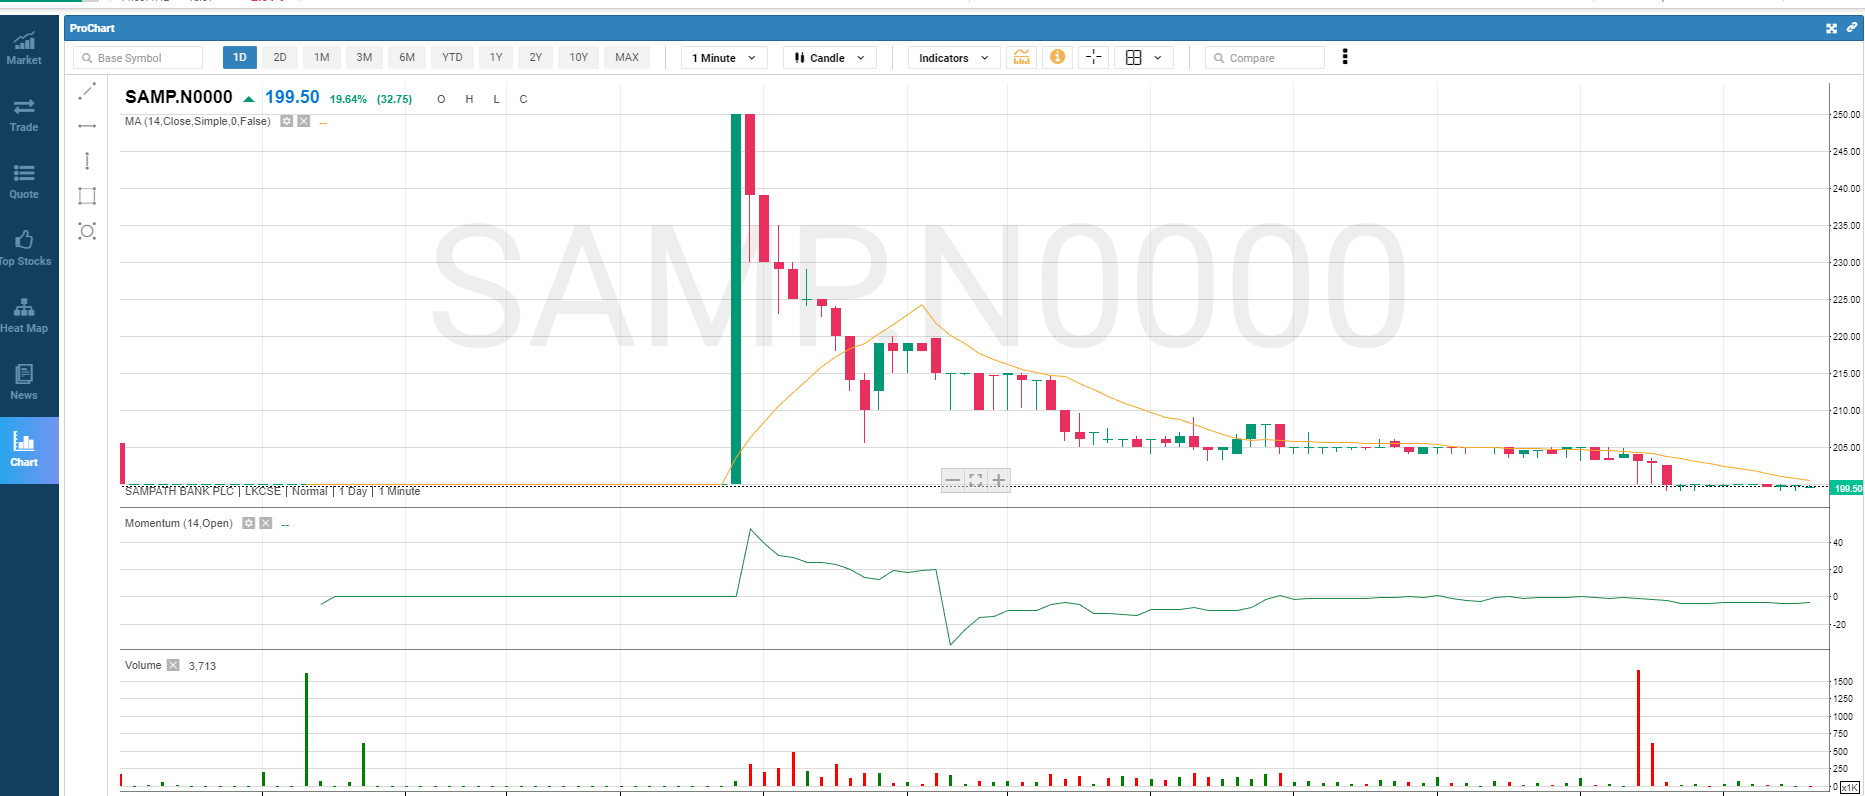Select the 2Y time range
The image size is (1865, 796).
point(536,57)
